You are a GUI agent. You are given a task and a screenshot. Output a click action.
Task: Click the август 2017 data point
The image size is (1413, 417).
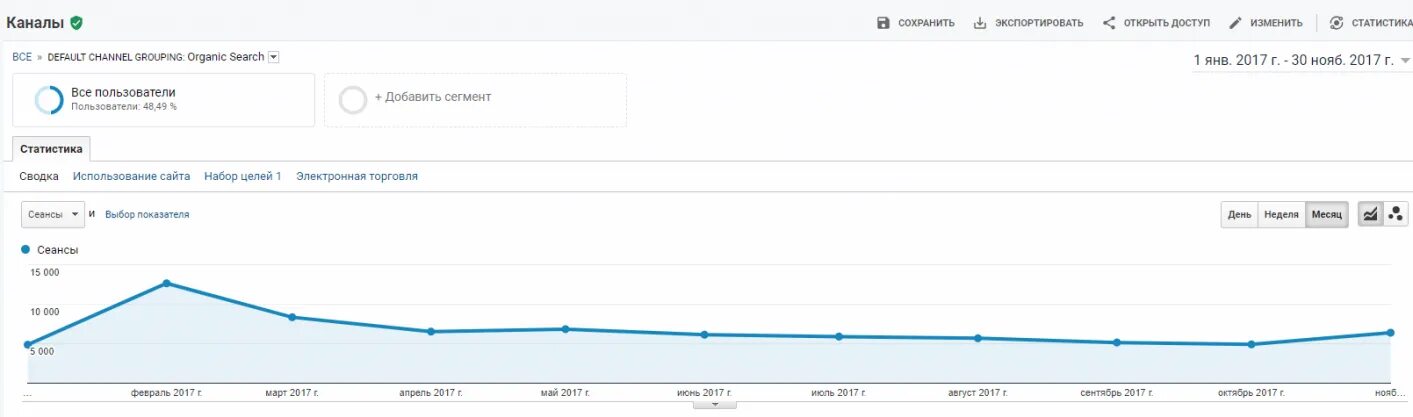tap(978, 338)
